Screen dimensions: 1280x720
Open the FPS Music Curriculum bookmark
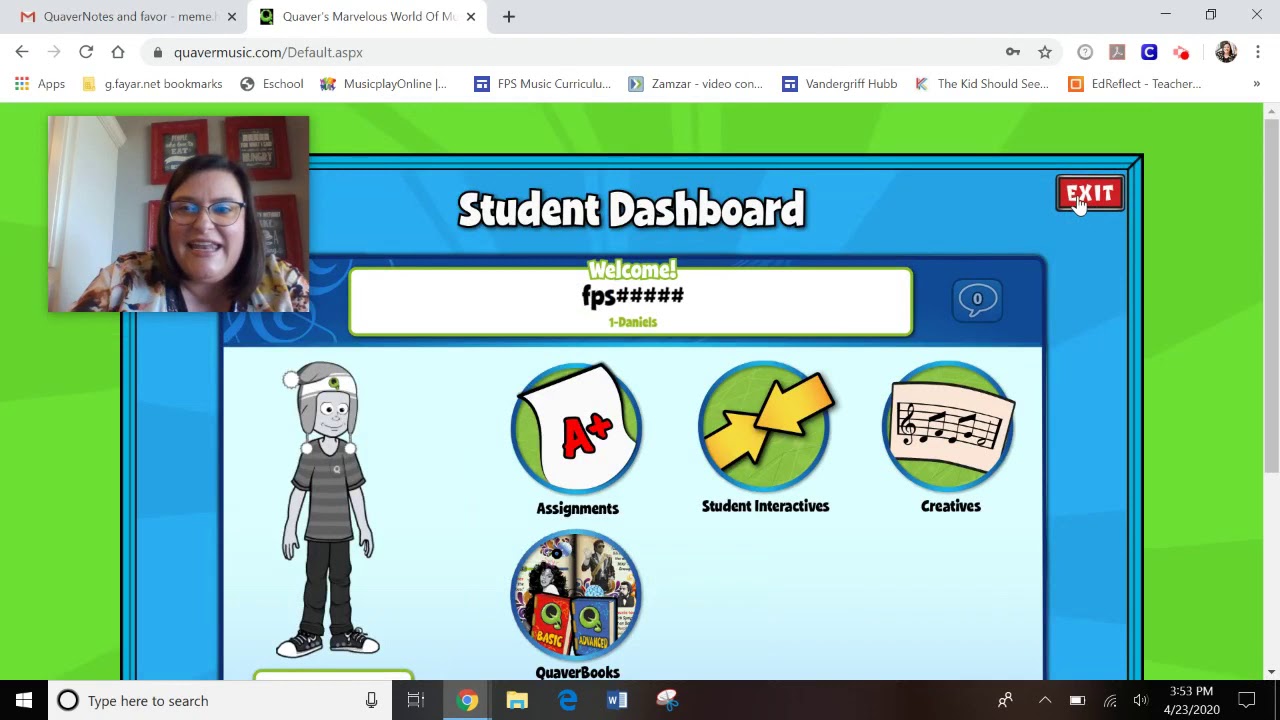542,84
